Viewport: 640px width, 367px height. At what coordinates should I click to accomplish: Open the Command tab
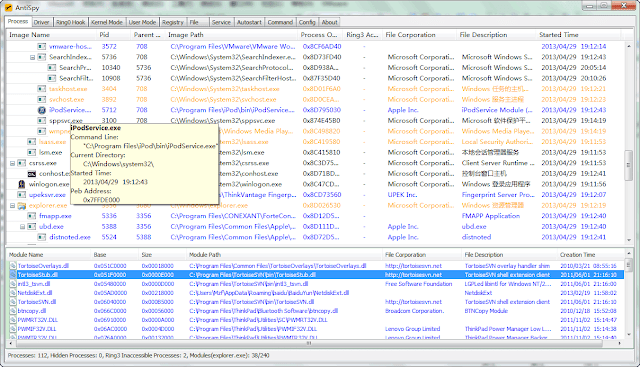(x=280, y=22)
